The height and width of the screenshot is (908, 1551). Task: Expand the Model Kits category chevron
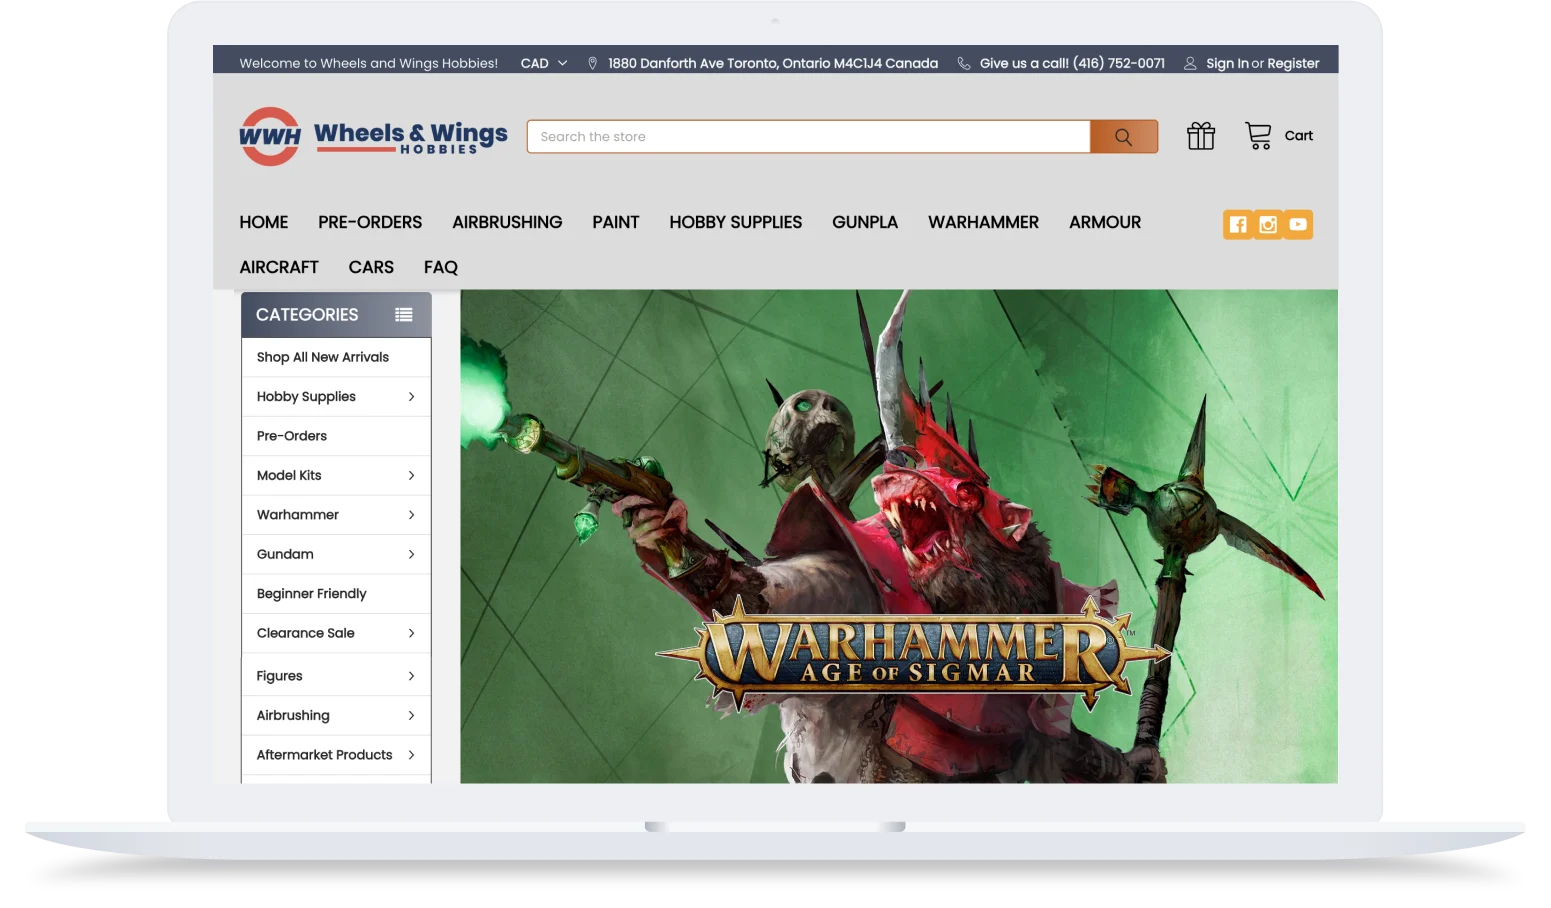(x=411, y=476)
